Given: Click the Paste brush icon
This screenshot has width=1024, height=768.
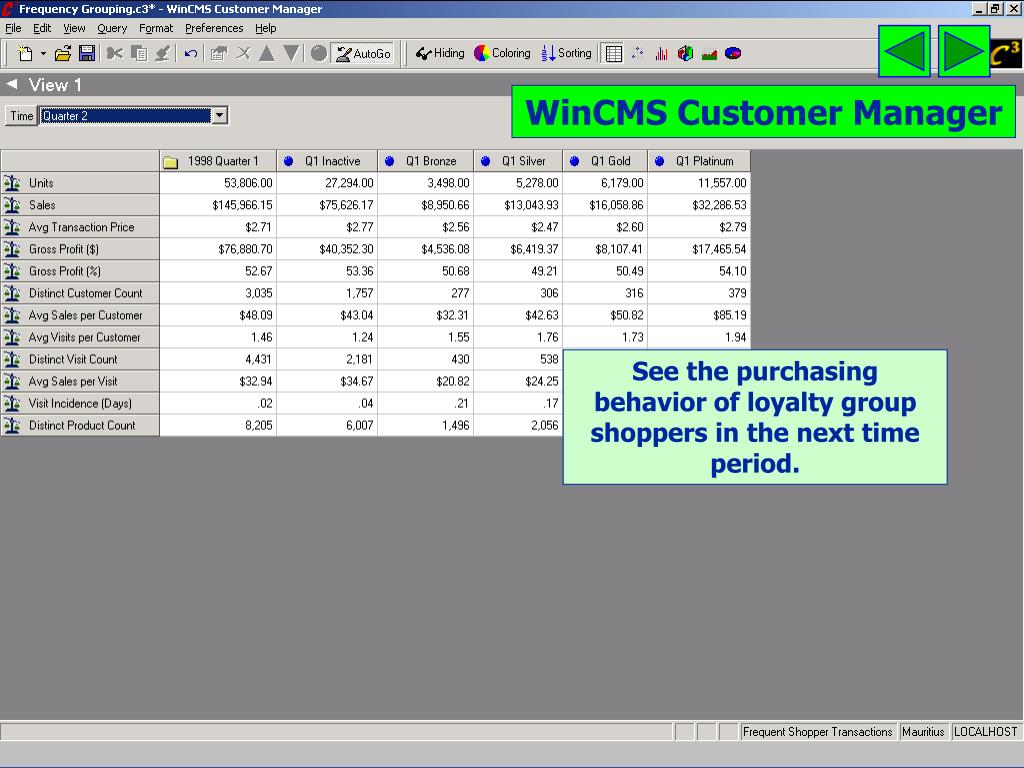Looking at the screenshot, I should click(163, 54).
